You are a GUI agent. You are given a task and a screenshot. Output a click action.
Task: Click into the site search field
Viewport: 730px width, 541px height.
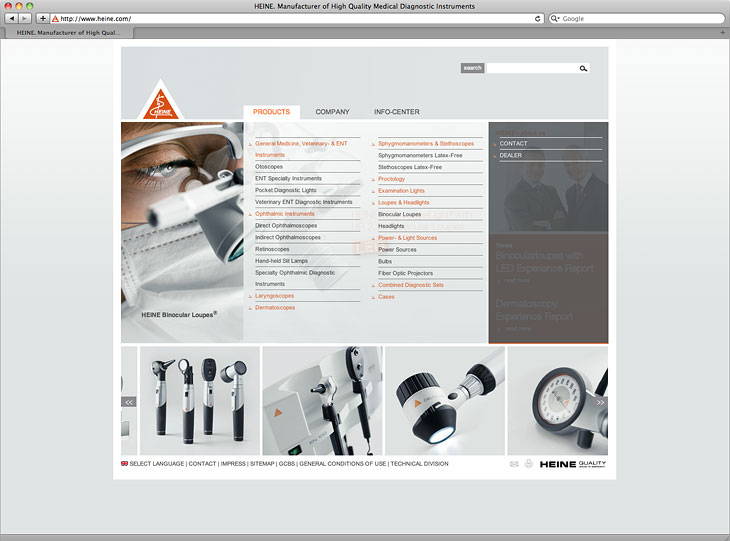point(533,68)
